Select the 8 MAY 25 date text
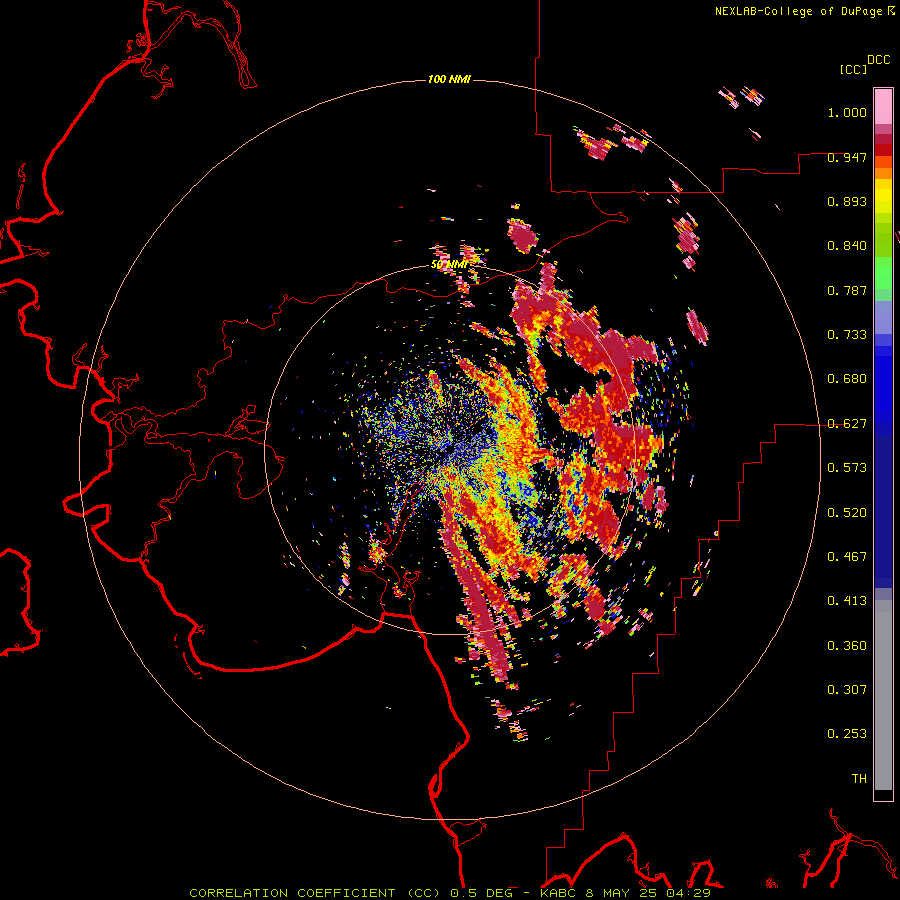This screenshot has height=900, width=900. tap(622, 893)
